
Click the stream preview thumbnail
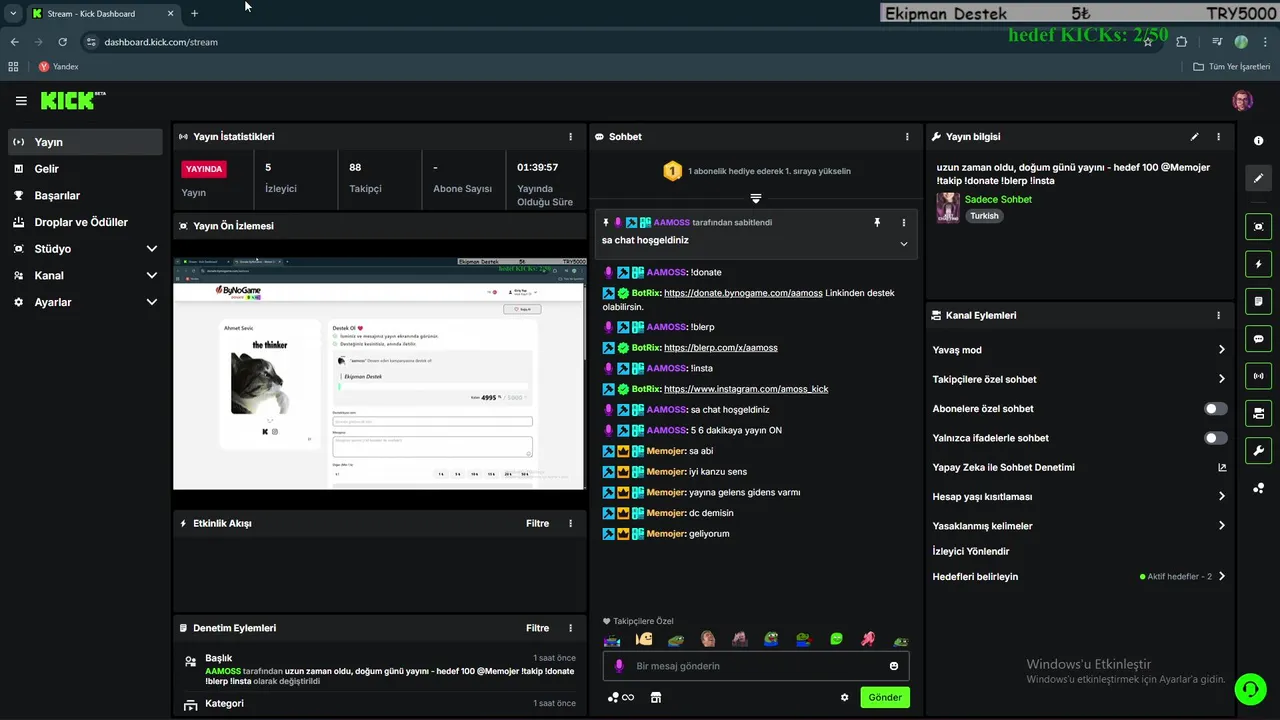[379, 373]
